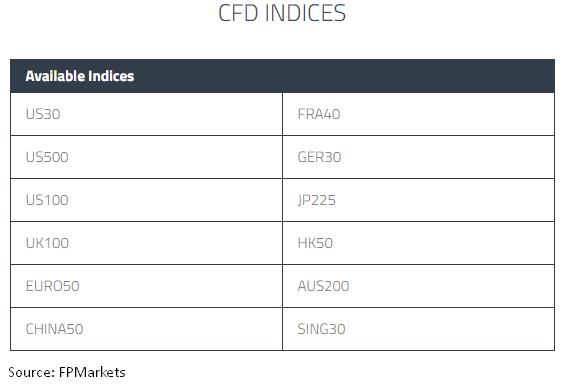
Task: Click the CFD INDICES heading
Action: pyautogui.click(x=282, y=13)
